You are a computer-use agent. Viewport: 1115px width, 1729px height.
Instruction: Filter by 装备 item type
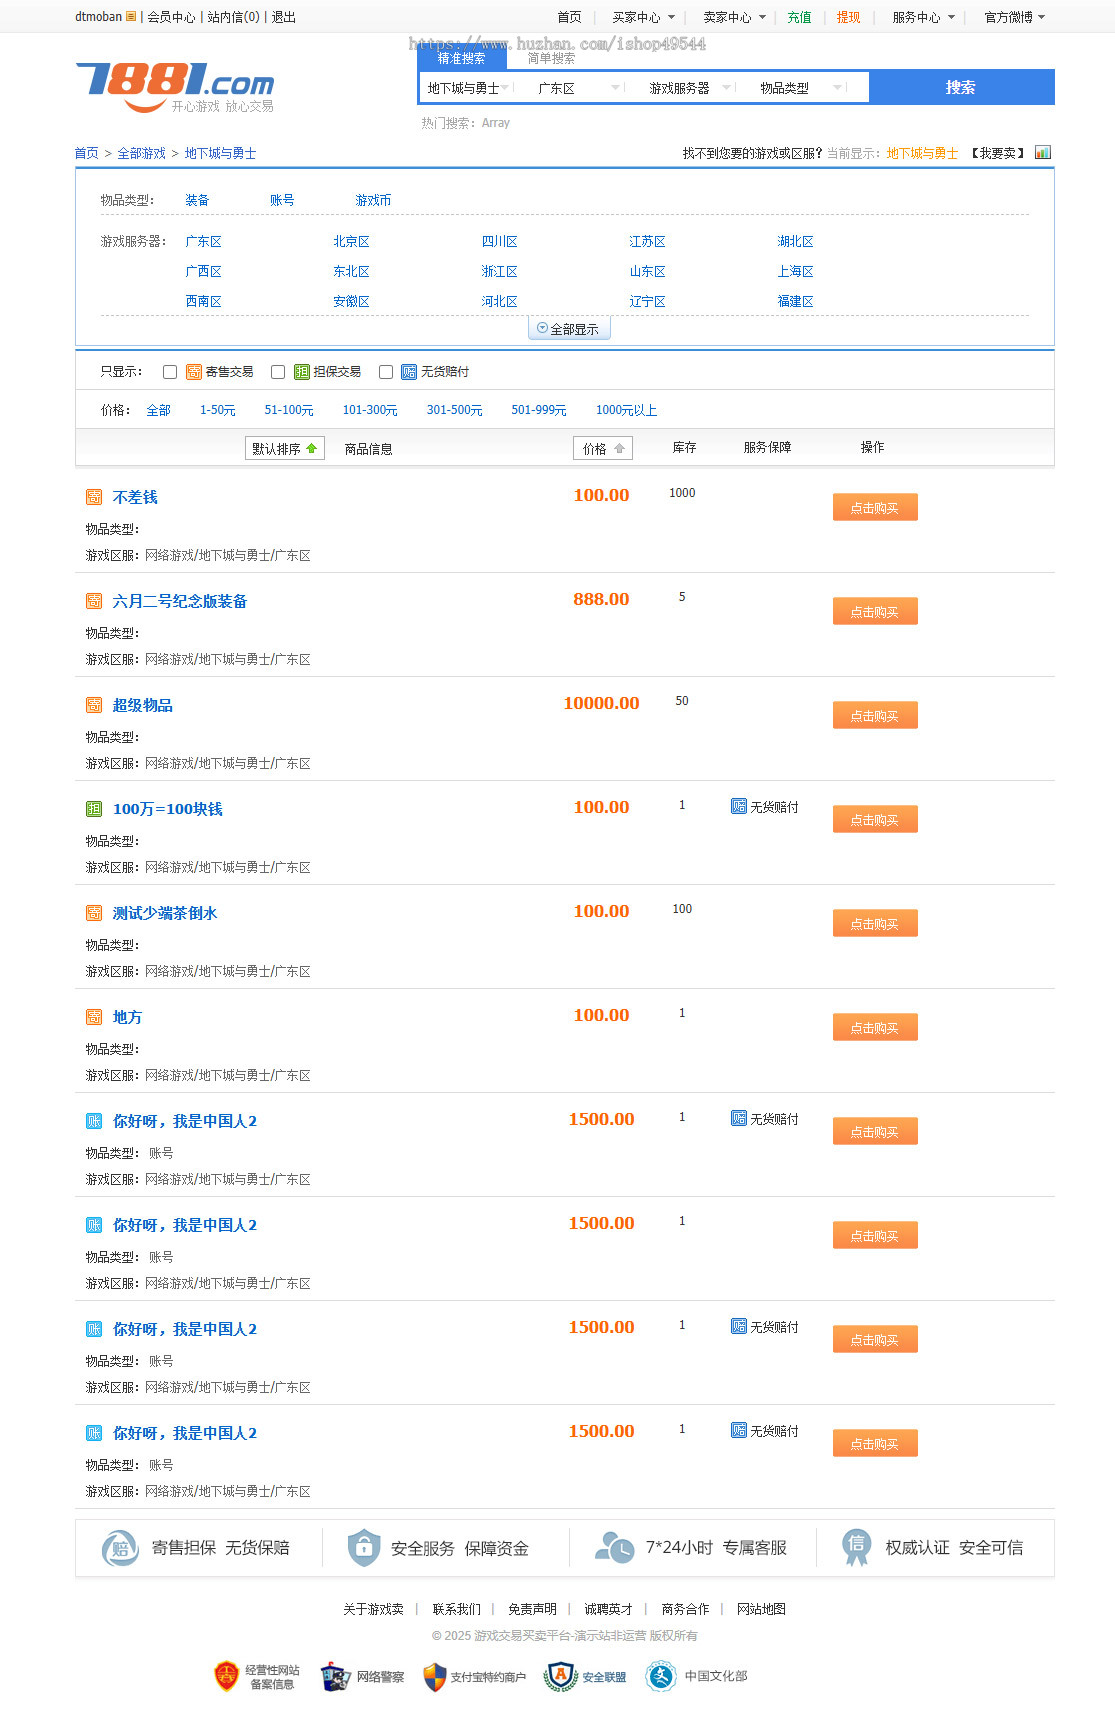pos(197,200)
